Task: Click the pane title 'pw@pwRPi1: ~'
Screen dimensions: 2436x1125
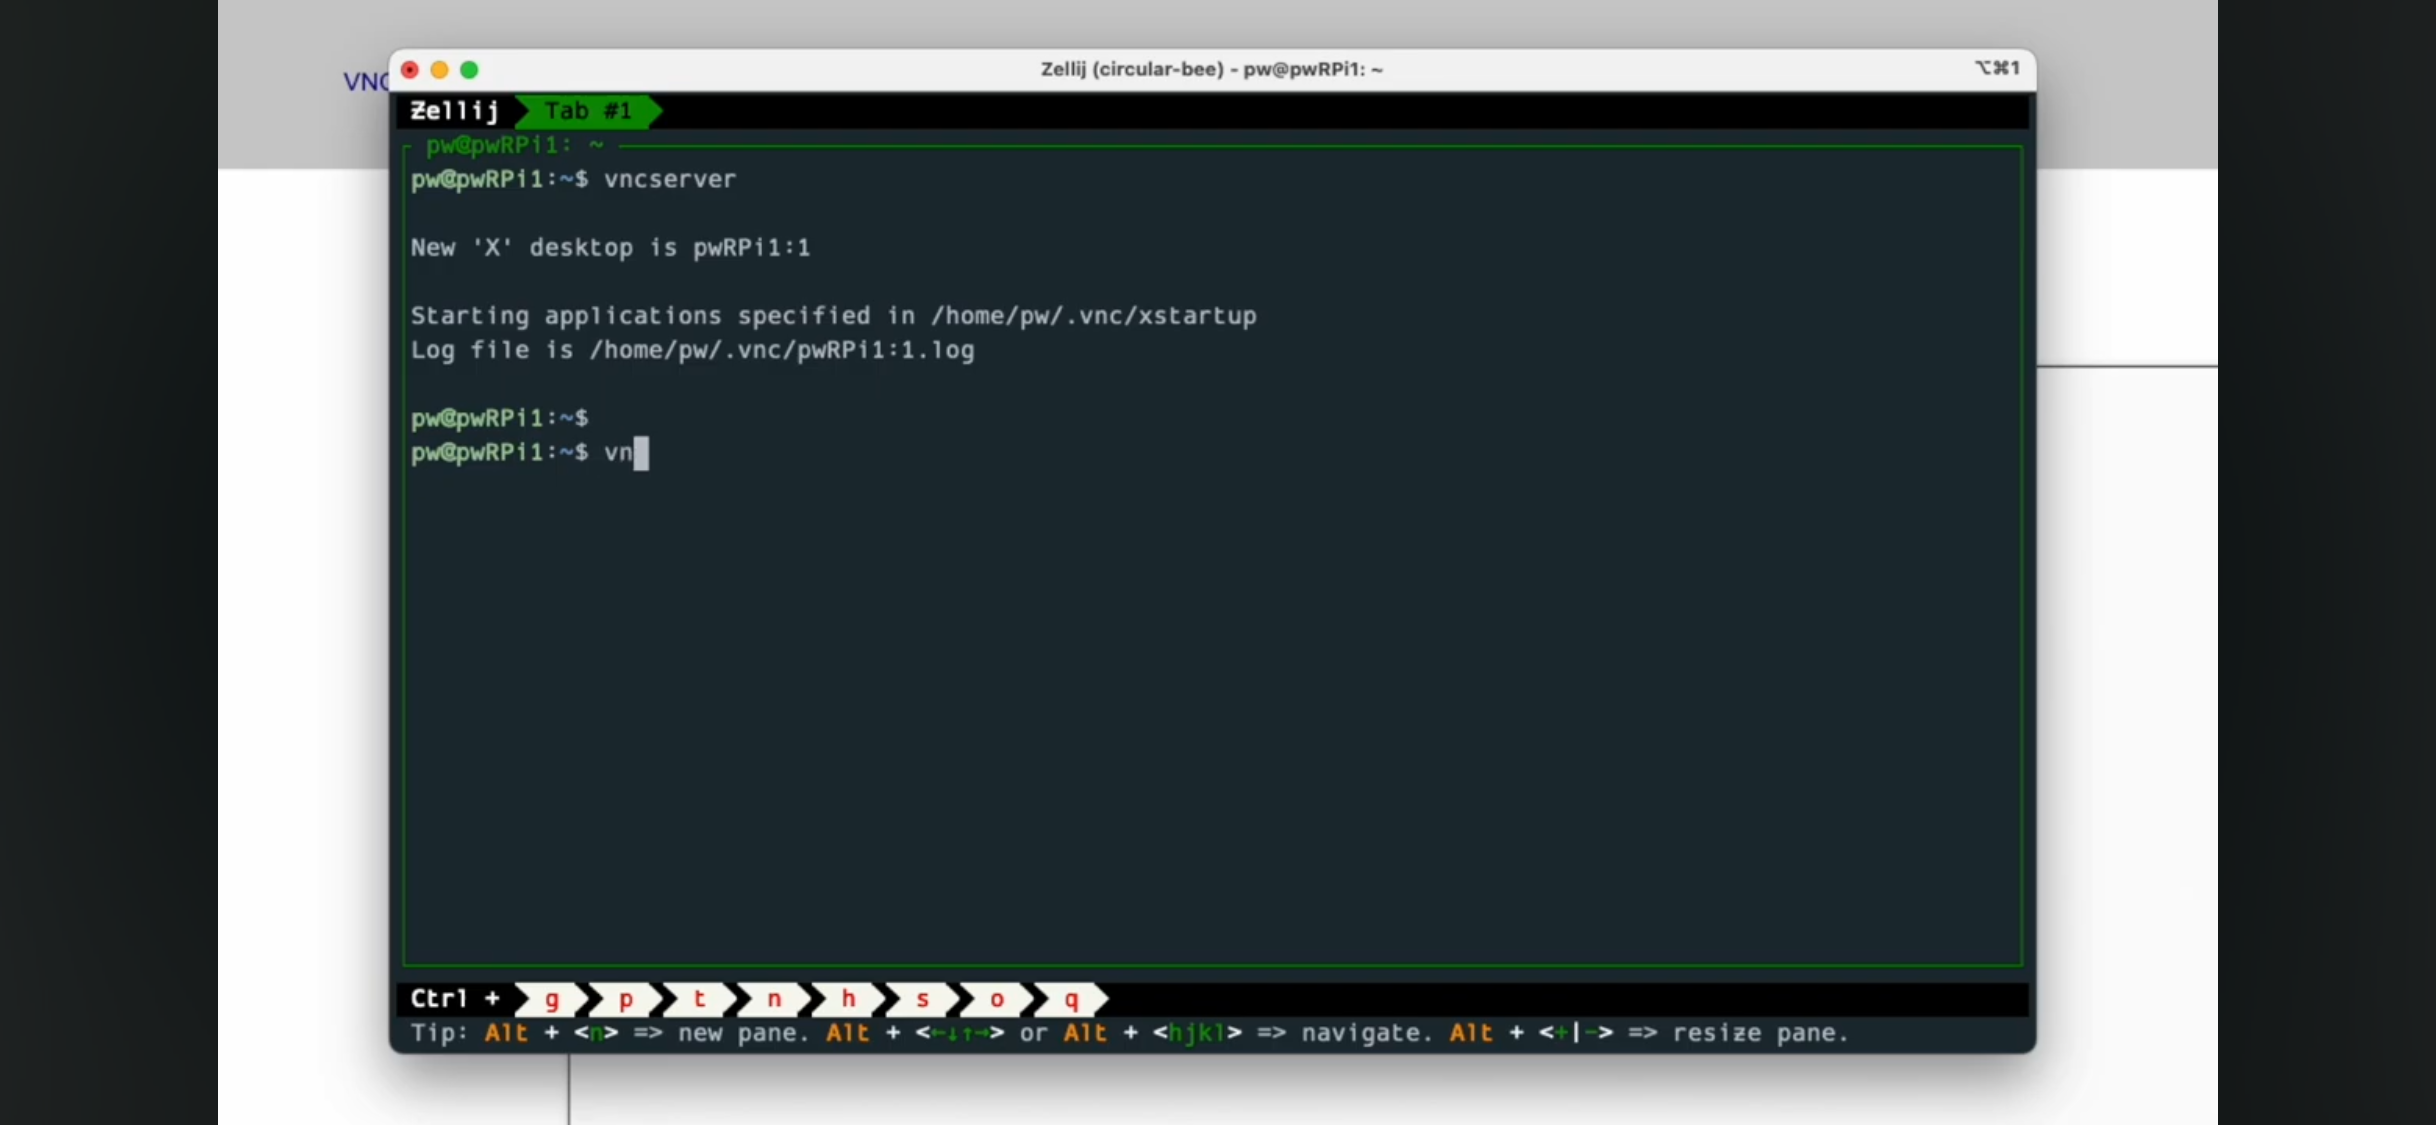Action: point(514,145)
